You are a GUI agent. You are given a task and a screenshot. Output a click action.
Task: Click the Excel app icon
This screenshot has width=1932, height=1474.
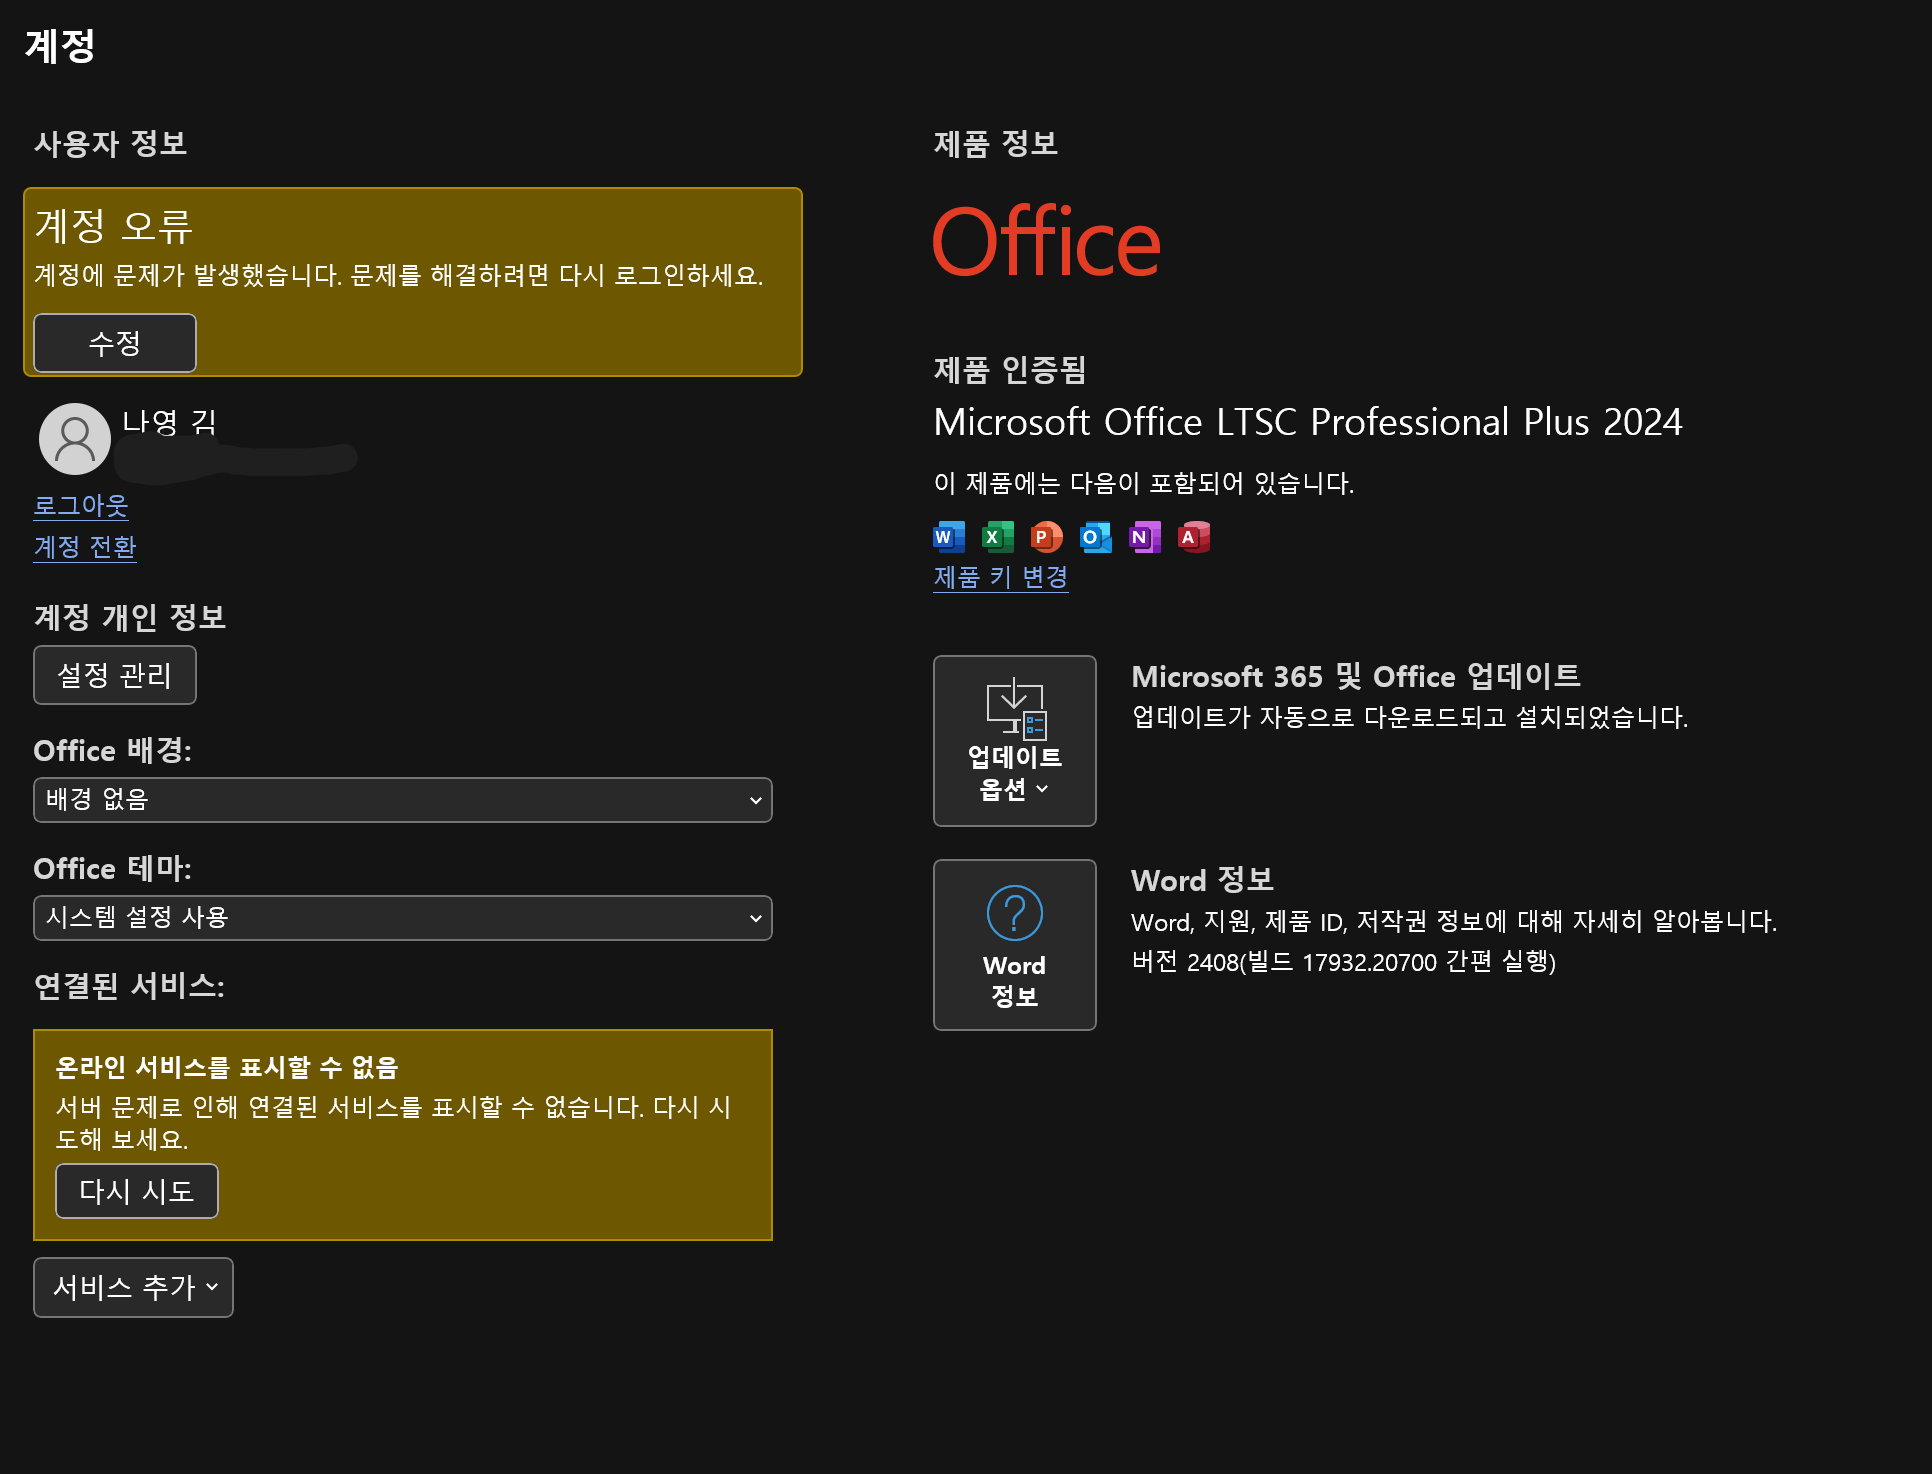998,537
